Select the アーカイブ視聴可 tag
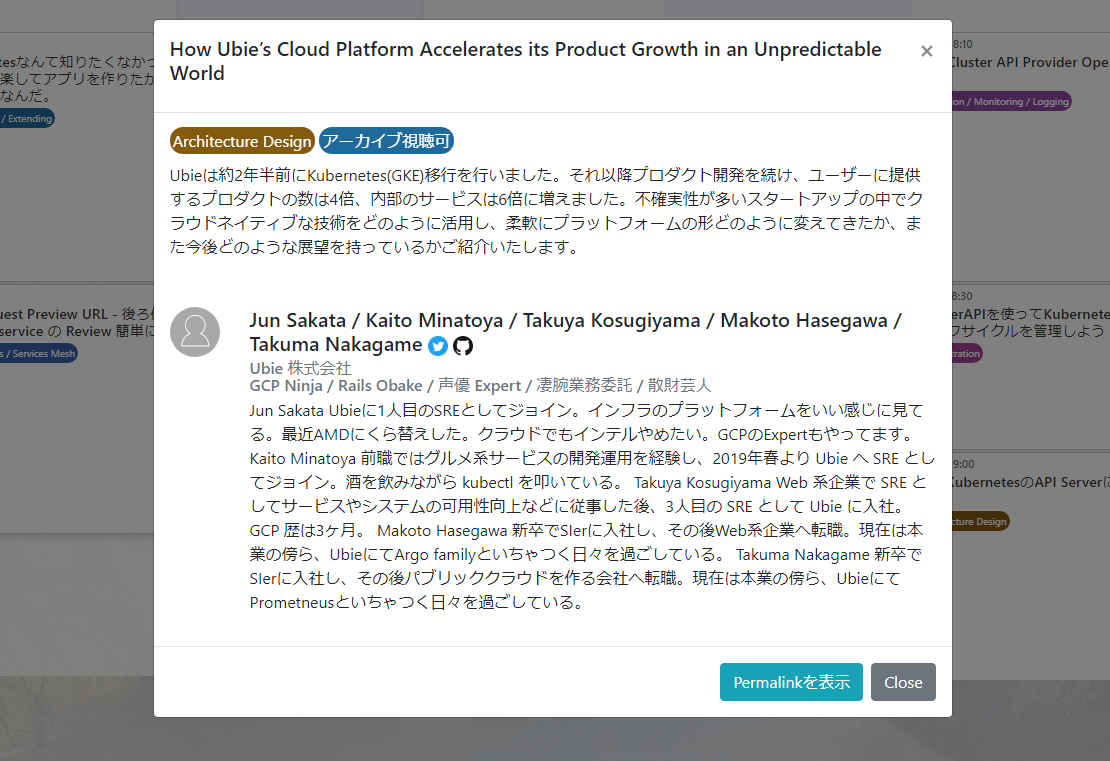 (x=386, y=141)
